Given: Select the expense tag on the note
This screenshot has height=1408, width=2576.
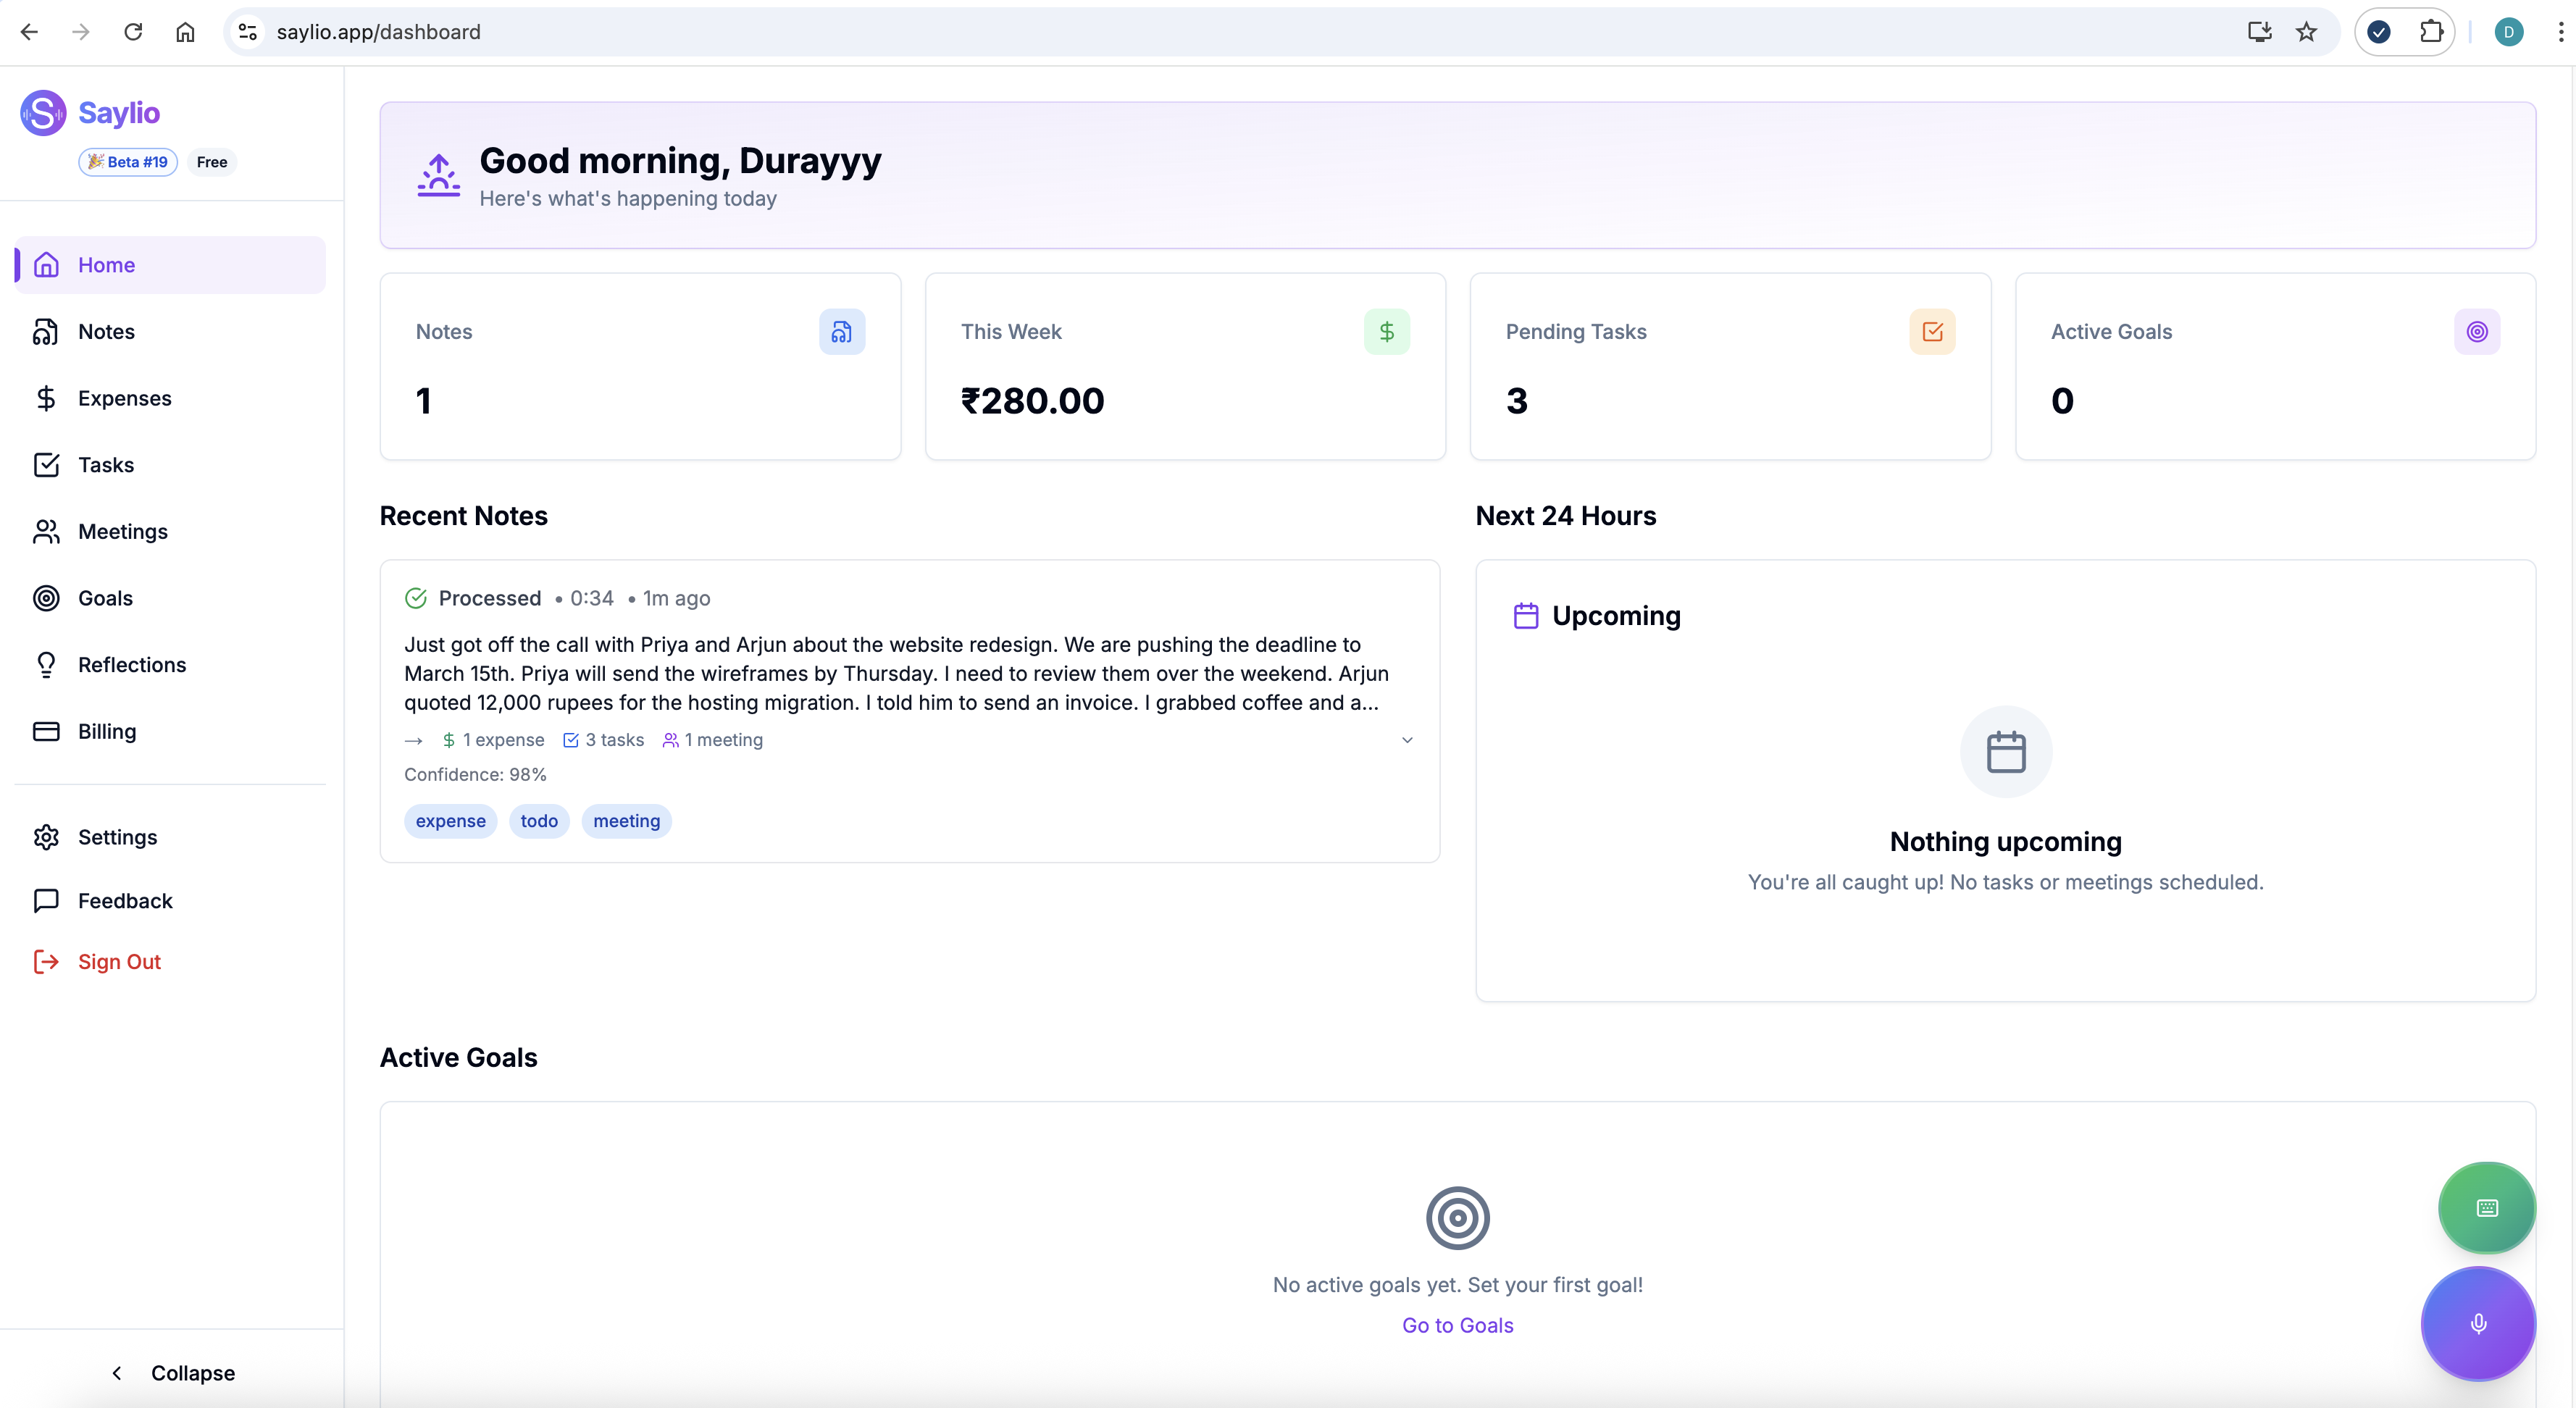Looking at the screenshot, I should click(450, 821).
